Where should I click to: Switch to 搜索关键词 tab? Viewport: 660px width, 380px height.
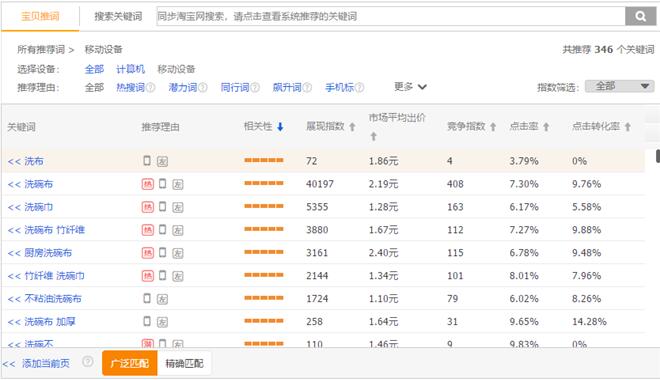coord(118,16)
